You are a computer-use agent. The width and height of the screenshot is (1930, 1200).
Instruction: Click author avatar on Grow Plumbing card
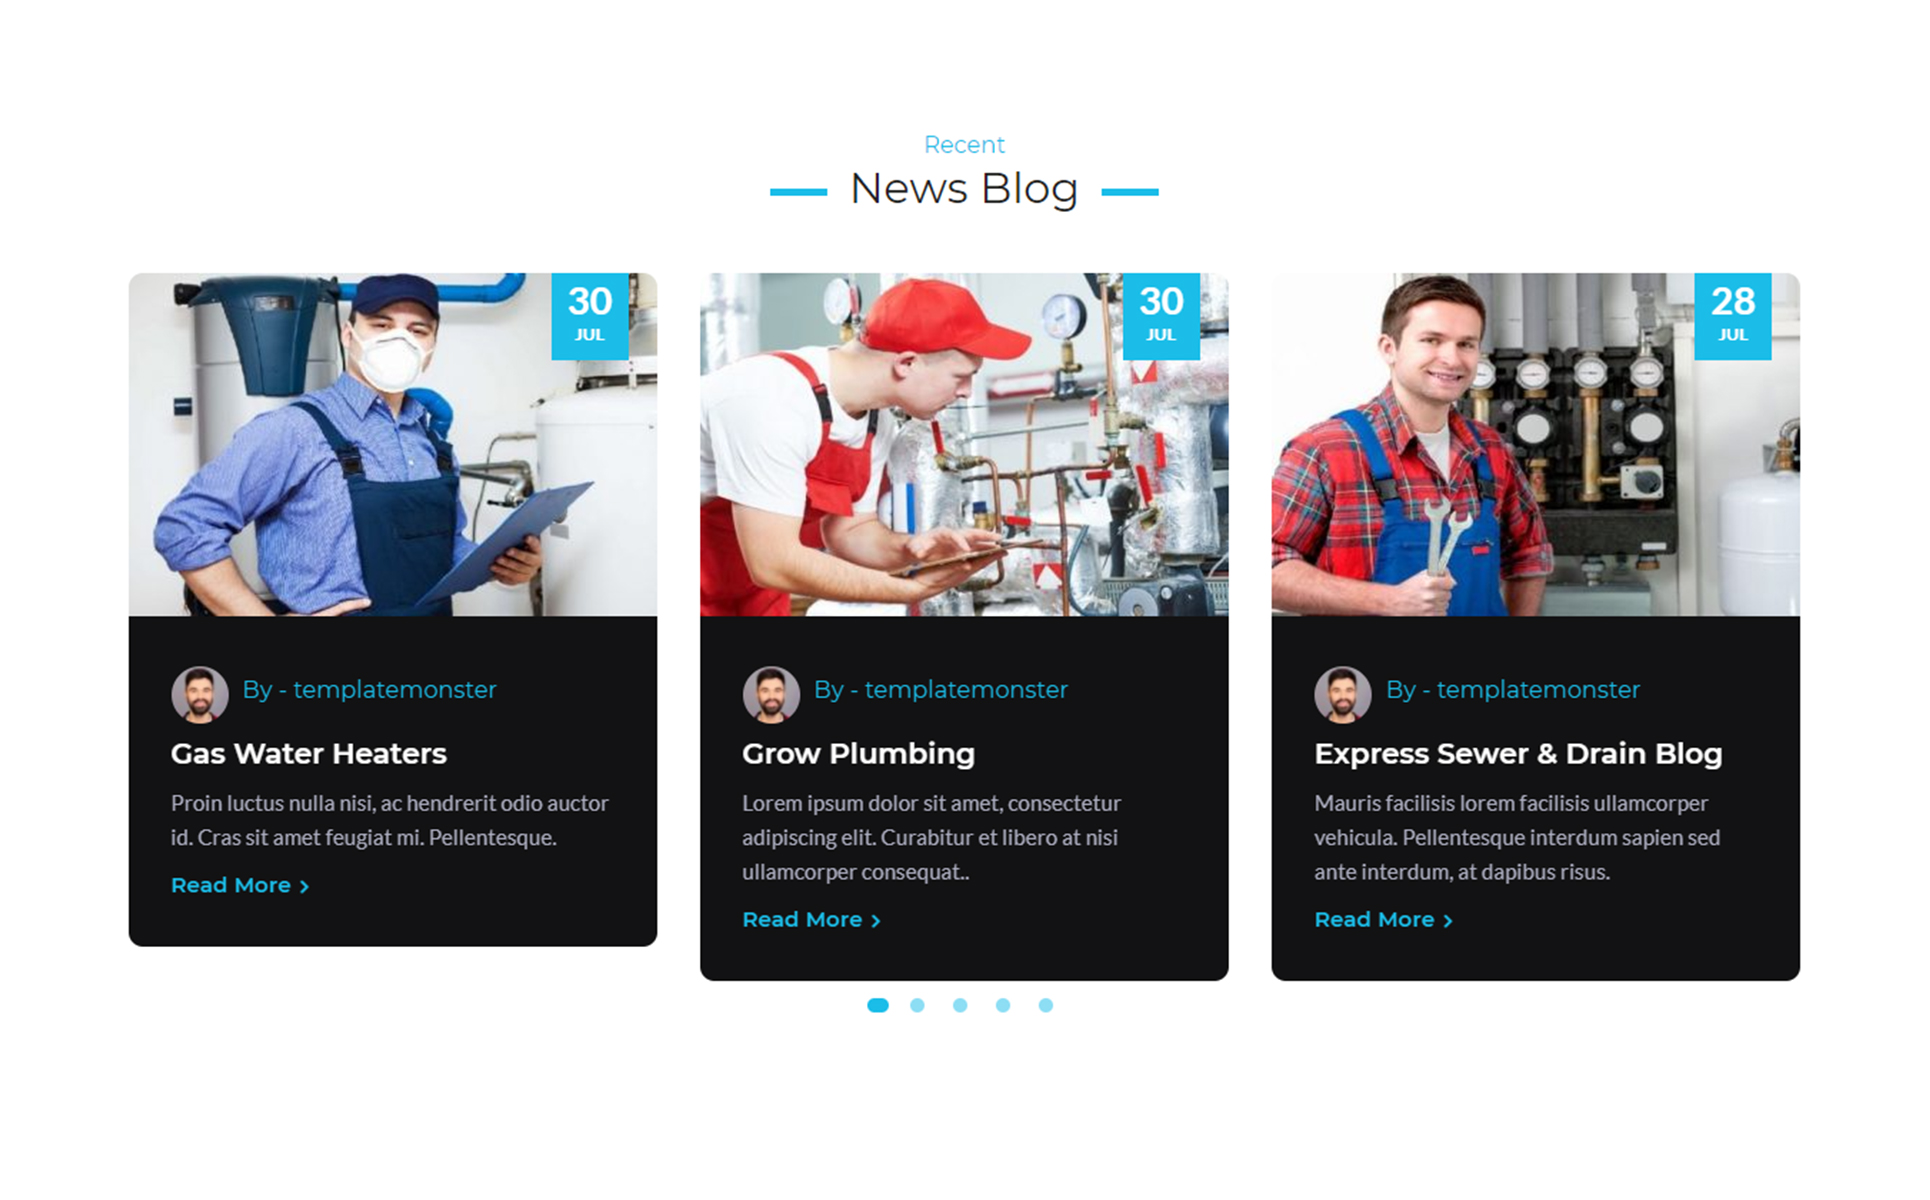point(771,694)
